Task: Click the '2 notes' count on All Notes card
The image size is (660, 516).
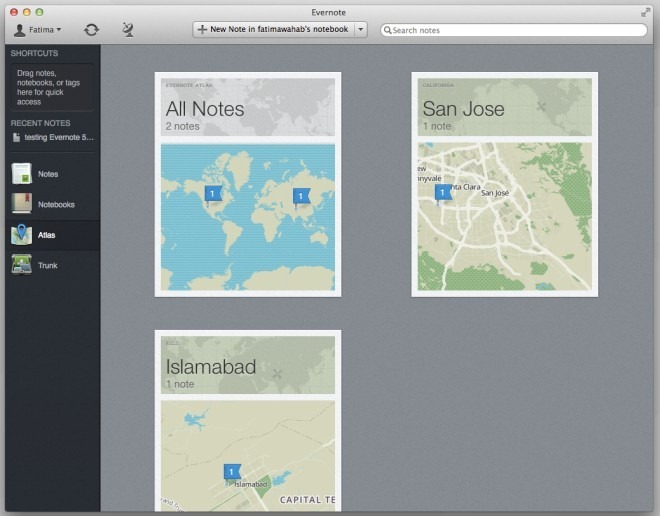Action: tap(182, 126)
